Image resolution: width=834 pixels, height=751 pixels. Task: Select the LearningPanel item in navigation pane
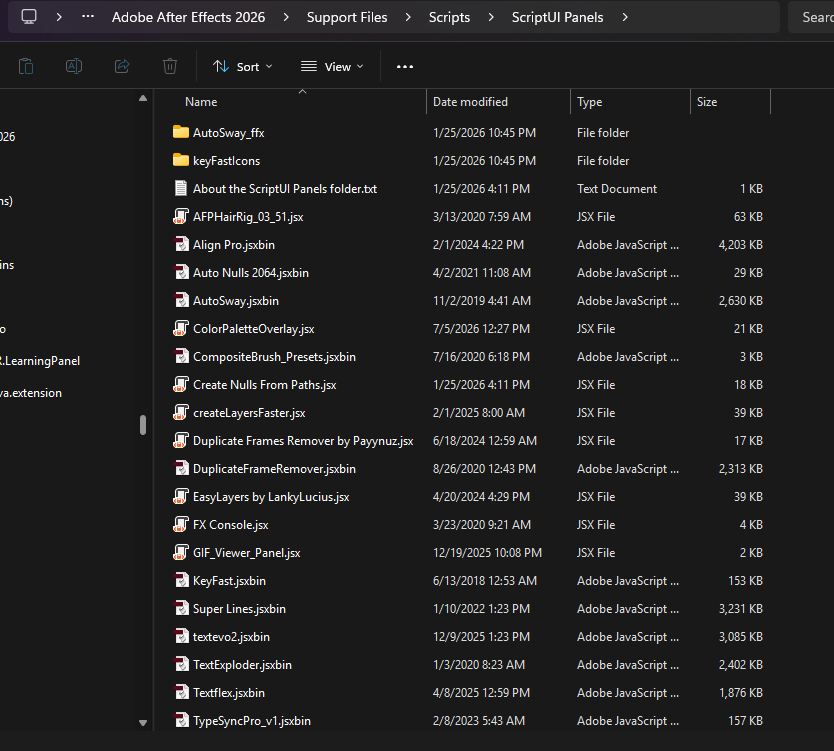coord(40,361)
